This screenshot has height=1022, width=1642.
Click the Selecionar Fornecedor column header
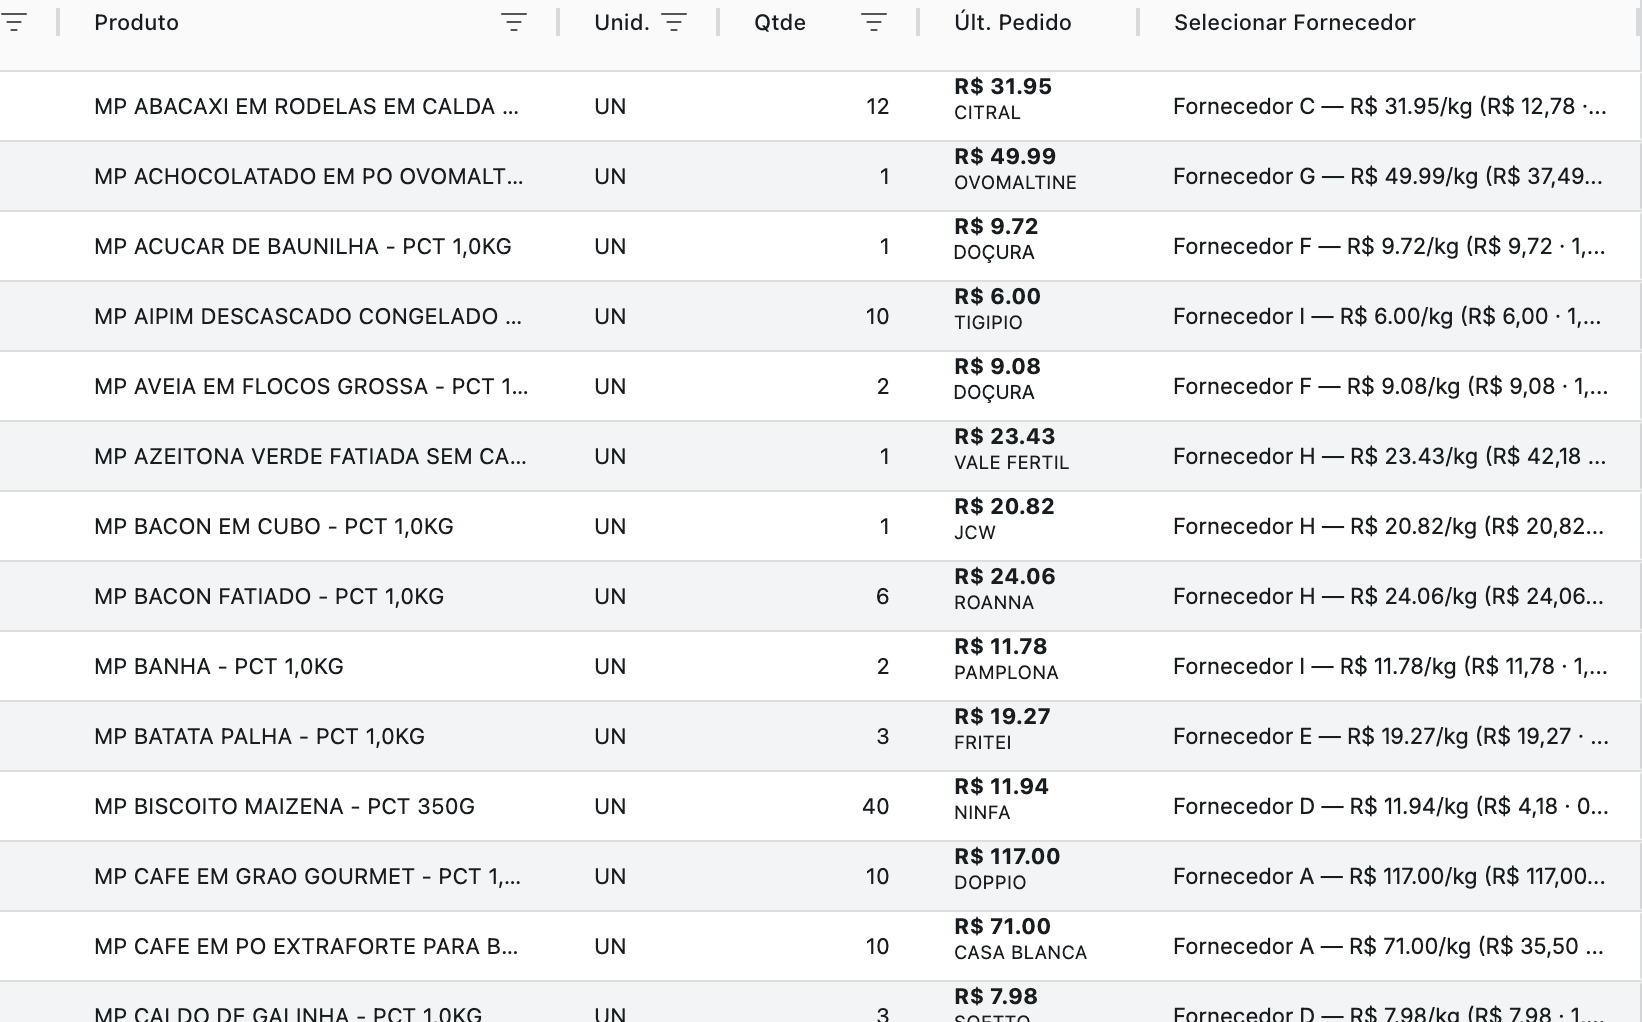[x=1294, y=23]
